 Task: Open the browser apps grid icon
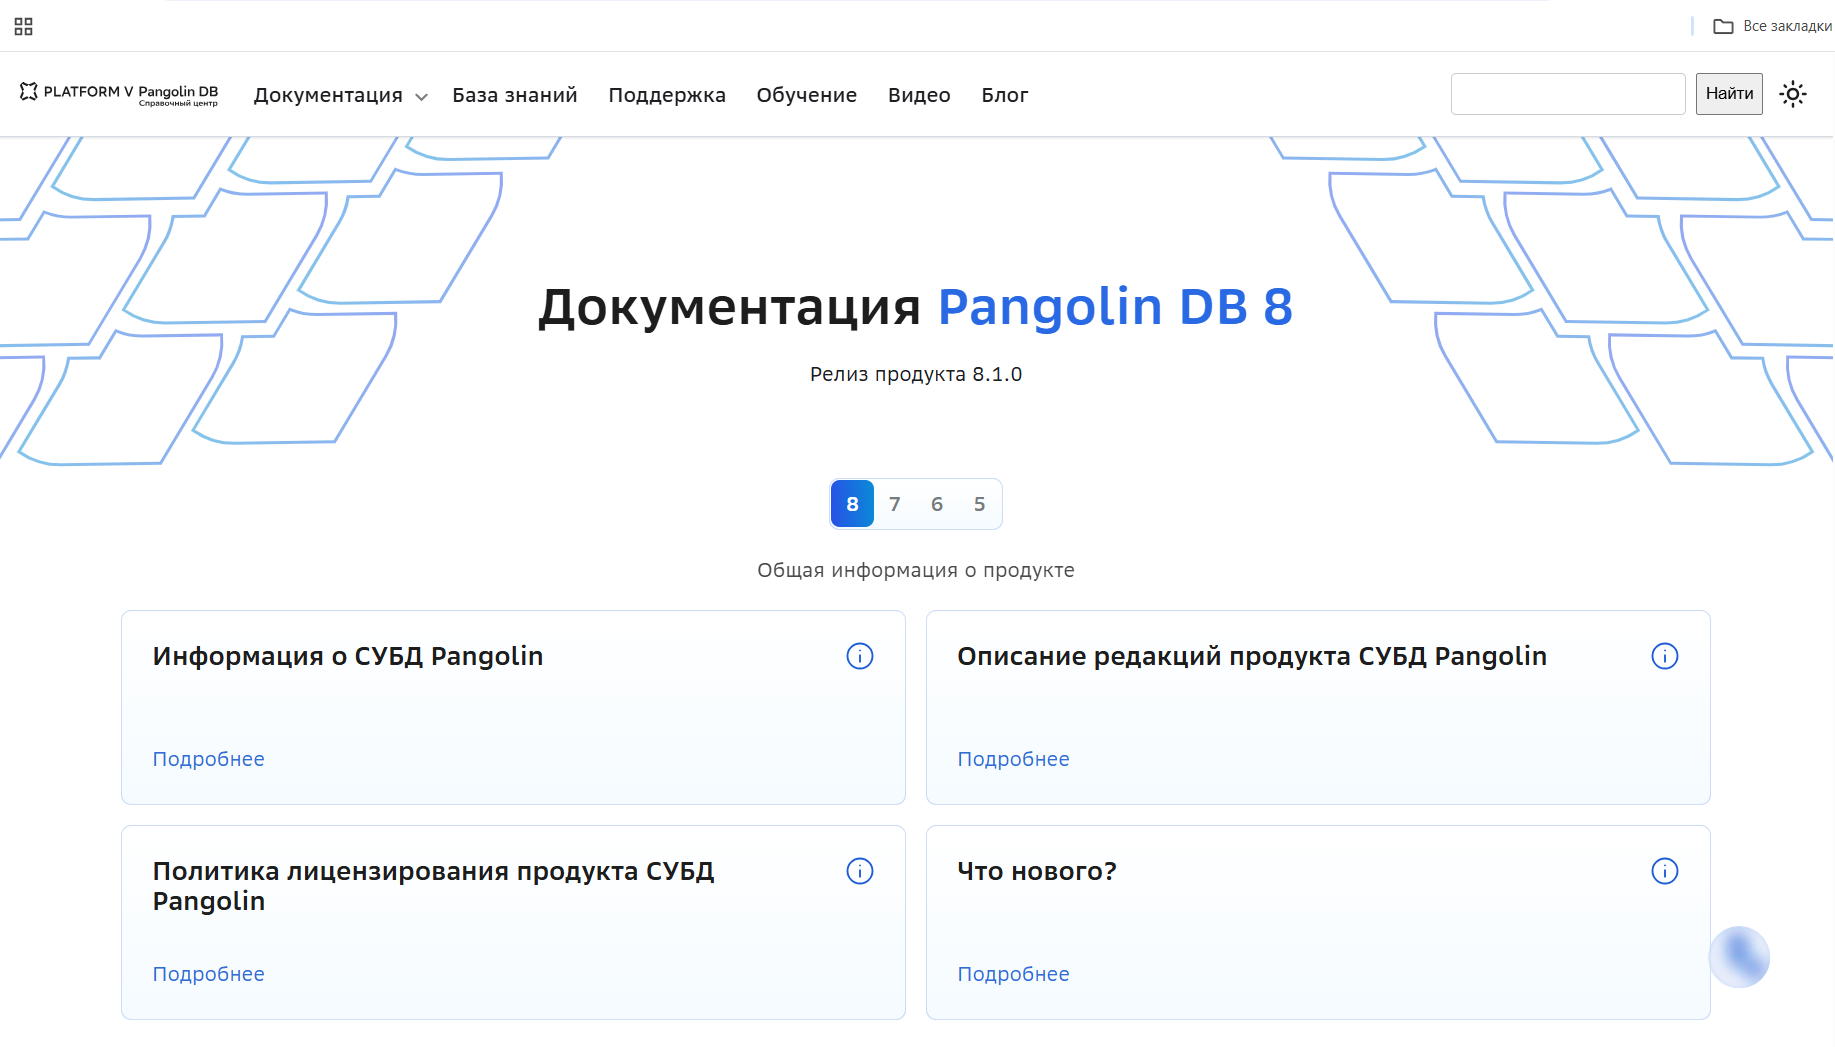coord(24,27)
